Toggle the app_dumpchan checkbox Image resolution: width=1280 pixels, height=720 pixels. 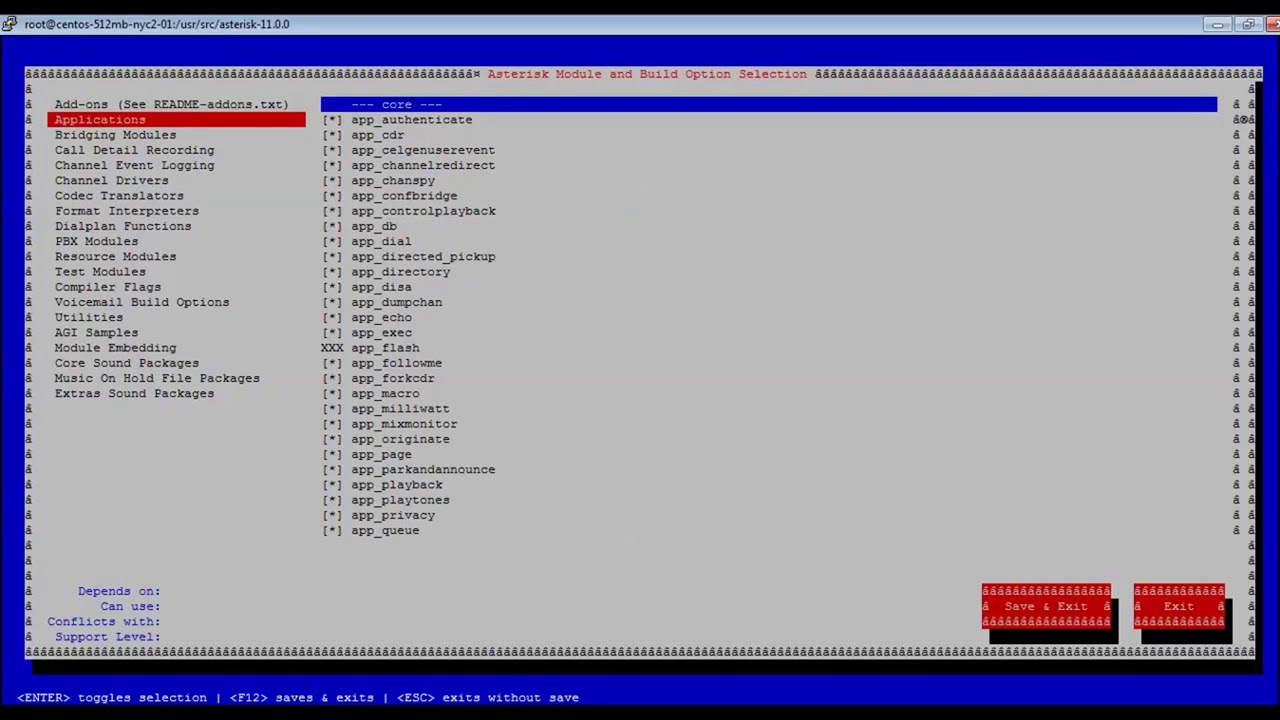point(332,302)
